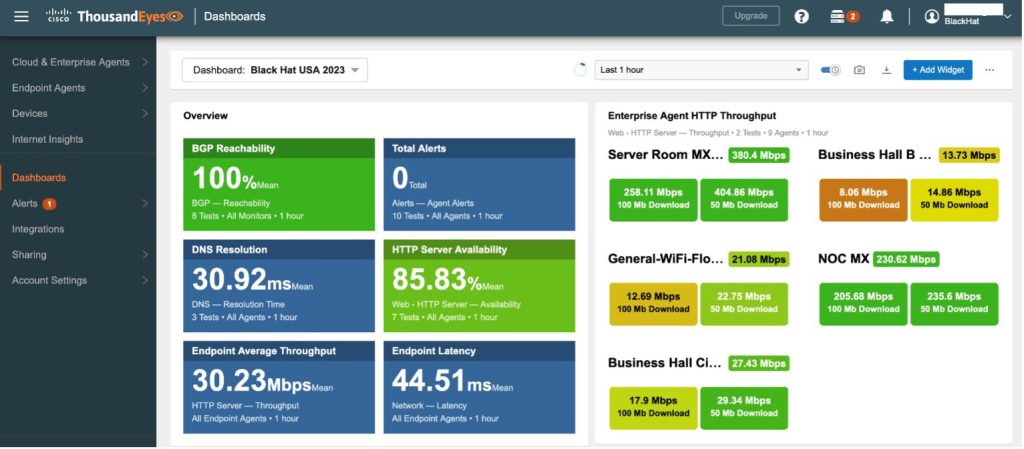Click the Add Widget button
1024x449 pixels.
pos(937,70)
